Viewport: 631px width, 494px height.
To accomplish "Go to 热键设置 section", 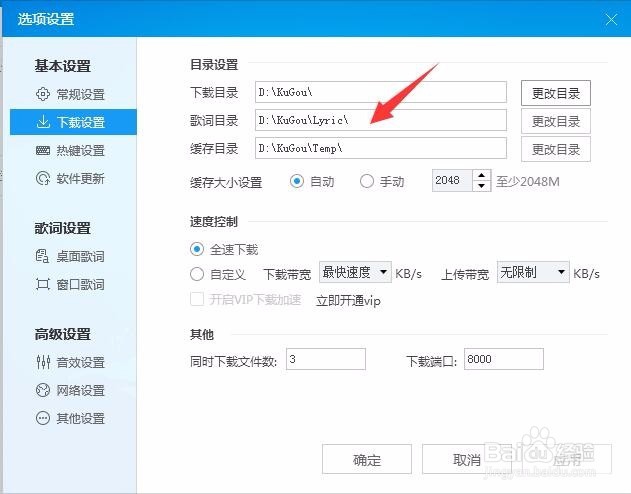I will (x=73, y=150).
